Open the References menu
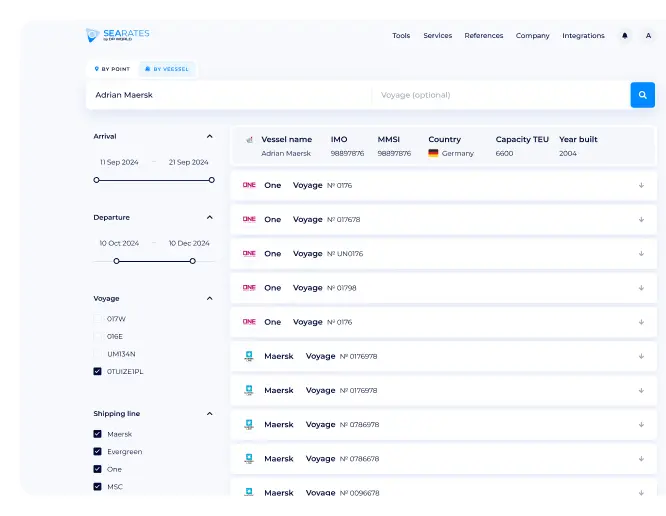Screen dimensions: 666x516 click(484, 36)
